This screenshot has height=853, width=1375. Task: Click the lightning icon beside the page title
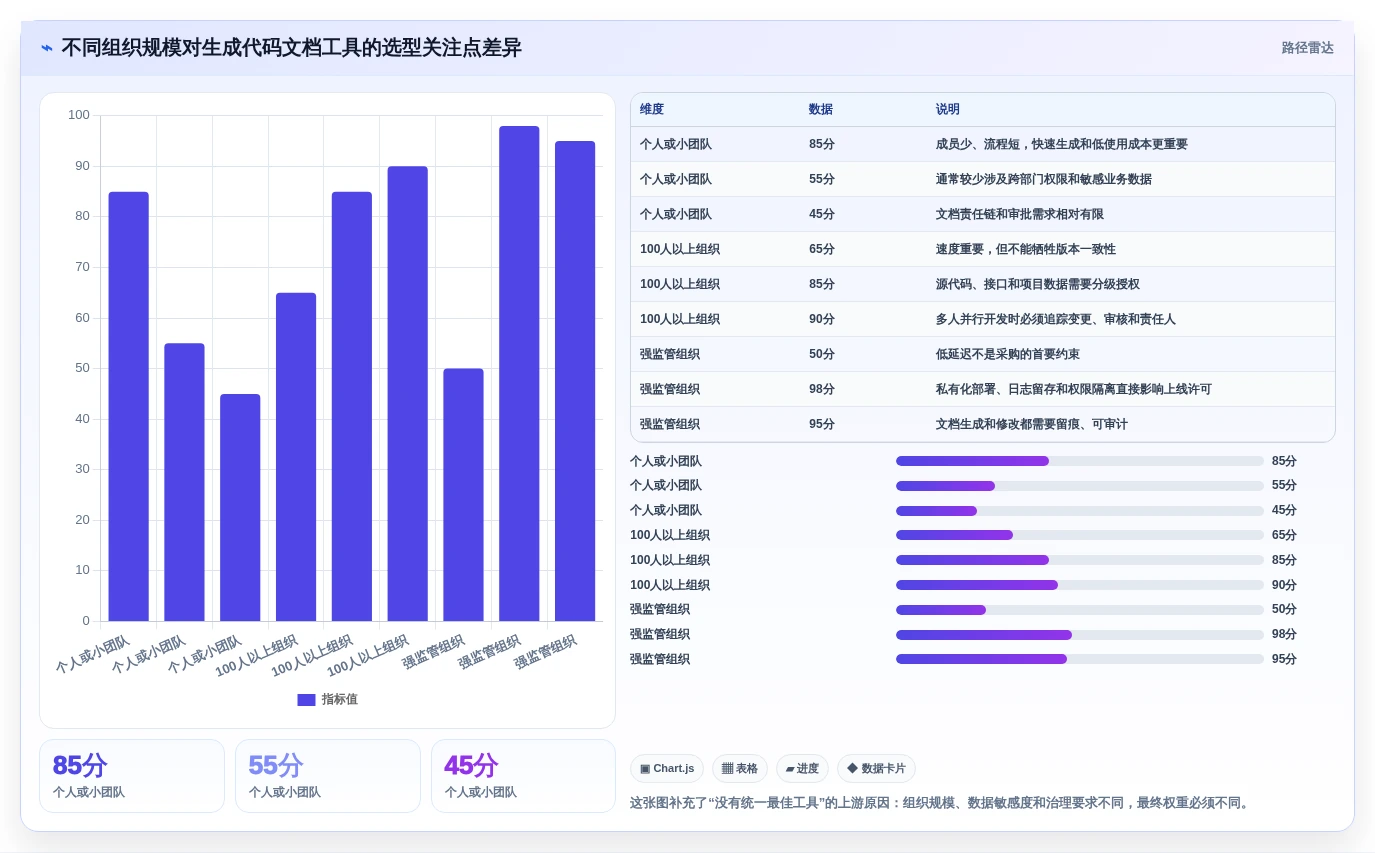47,48
